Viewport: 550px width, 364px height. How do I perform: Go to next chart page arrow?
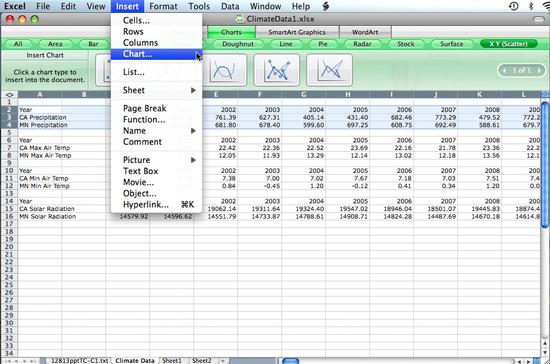pos(539,70)
